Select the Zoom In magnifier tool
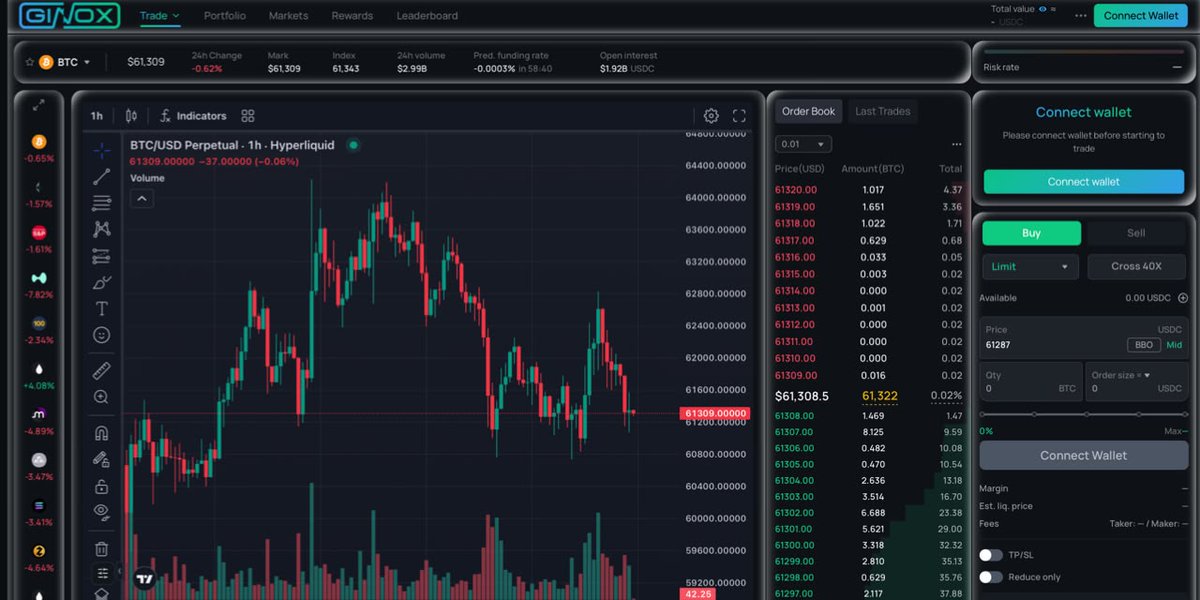Screen dimensions: 1200x600 102,397
